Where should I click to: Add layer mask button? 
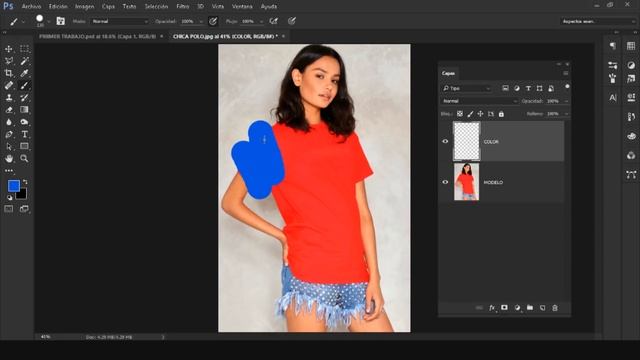pos(504,308)
